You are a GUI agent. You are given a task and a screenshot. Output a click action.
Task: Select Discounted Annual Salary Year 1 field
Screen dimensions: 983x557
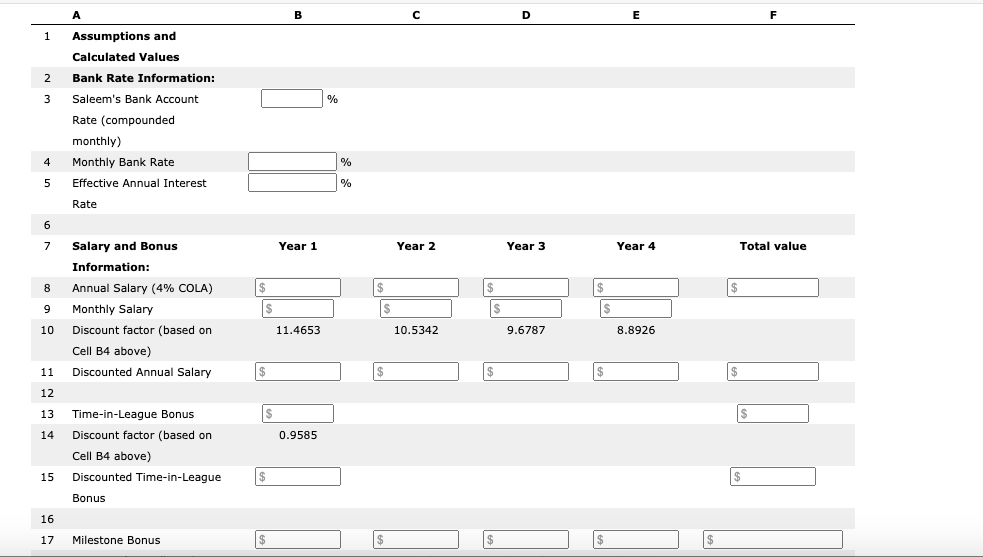[298, 371]
